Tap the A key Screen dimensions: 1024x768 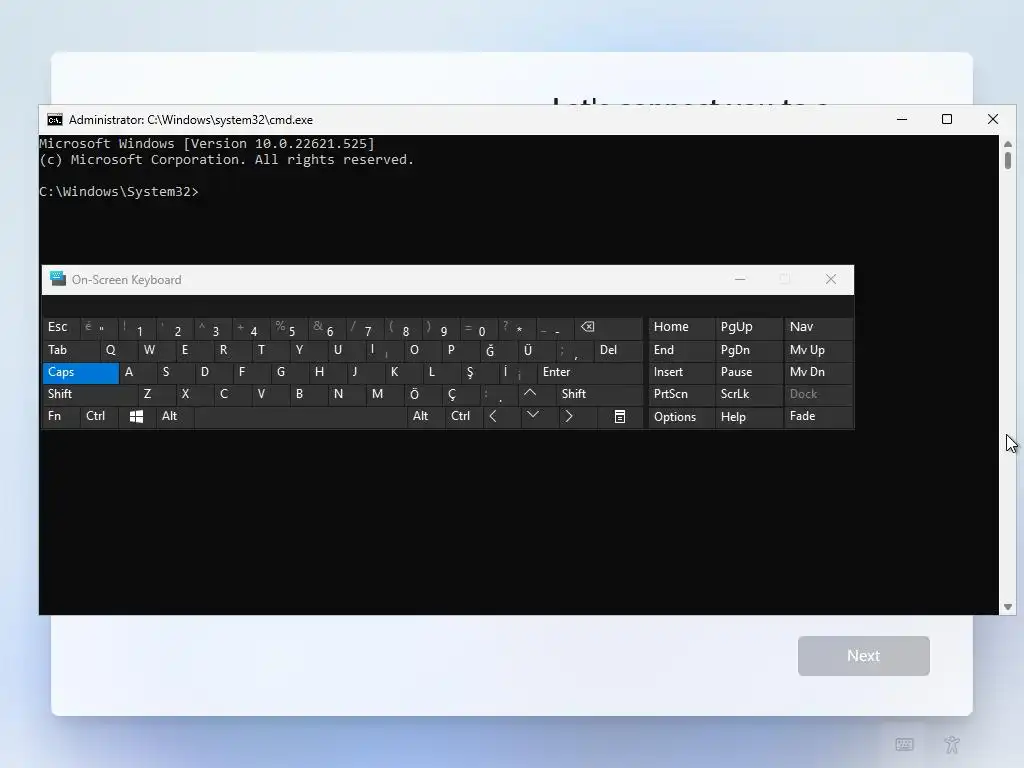[x=138, y=372]
